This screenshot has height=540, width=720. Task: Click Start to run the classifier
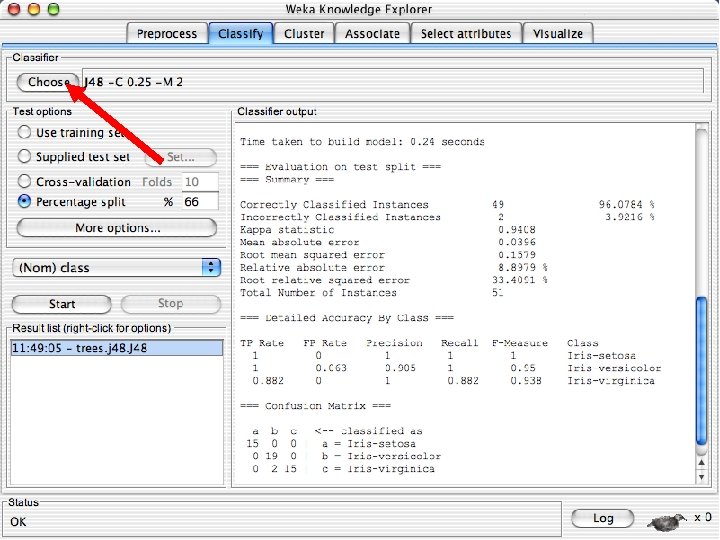[62, 304]
